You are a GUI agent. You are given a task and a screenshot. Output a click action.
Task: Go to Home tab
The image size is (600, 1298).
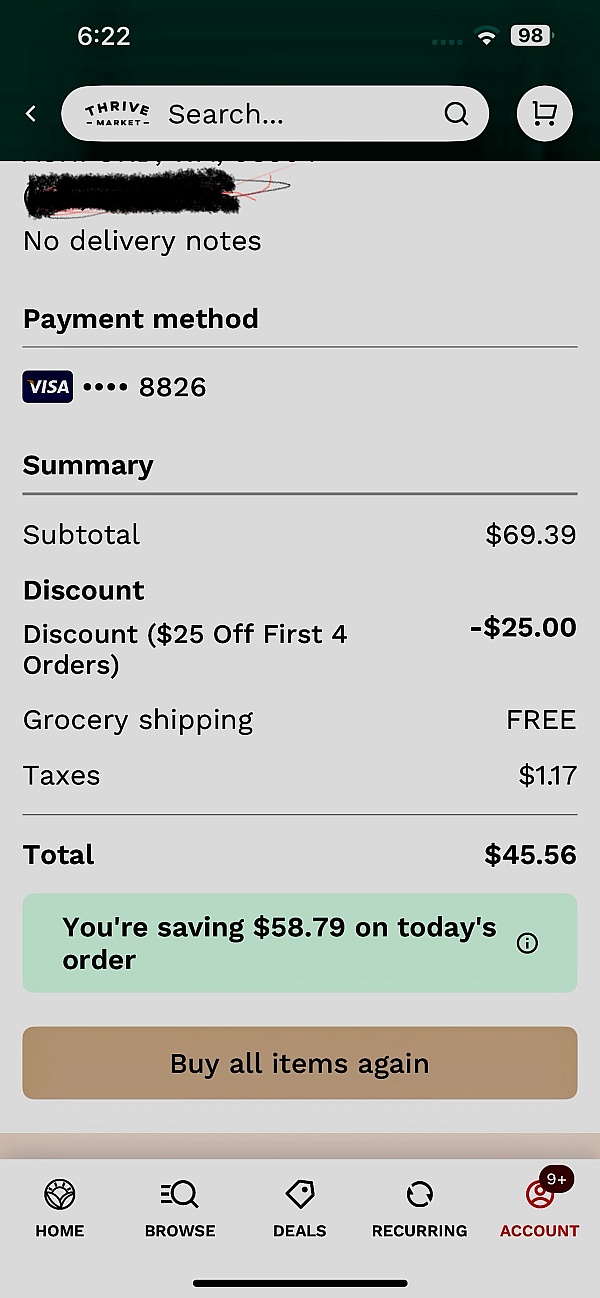[x=60, y=1208]
